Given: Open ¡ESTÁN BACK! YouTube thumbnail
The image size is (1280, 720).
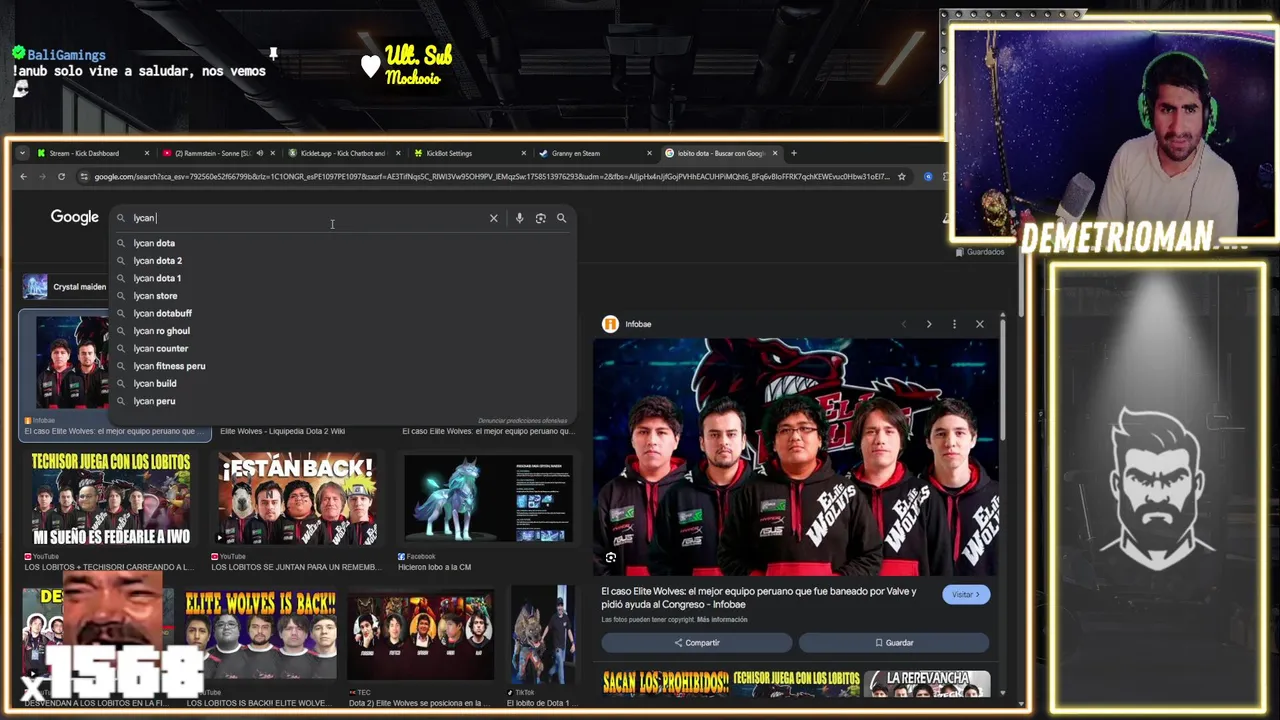Looking at the screenshot, I should 297,499.
